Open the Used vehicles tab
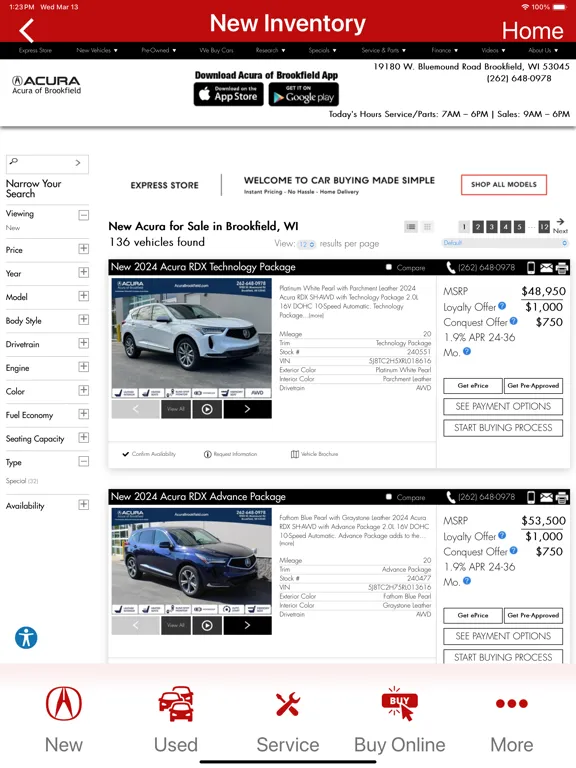This screenshot has height=768, width=576. pyautogui.click(x=176, y=703)
